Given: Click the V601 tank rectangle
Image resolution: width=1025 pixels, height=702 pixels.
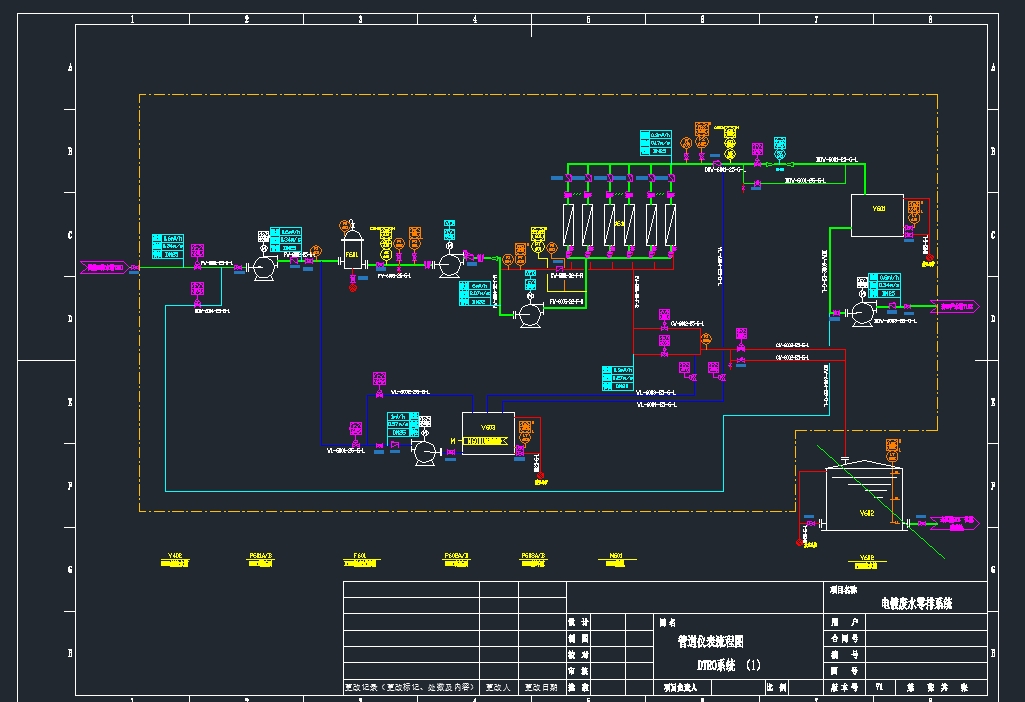Looking at the screenshot, I should tap(877, 215).
